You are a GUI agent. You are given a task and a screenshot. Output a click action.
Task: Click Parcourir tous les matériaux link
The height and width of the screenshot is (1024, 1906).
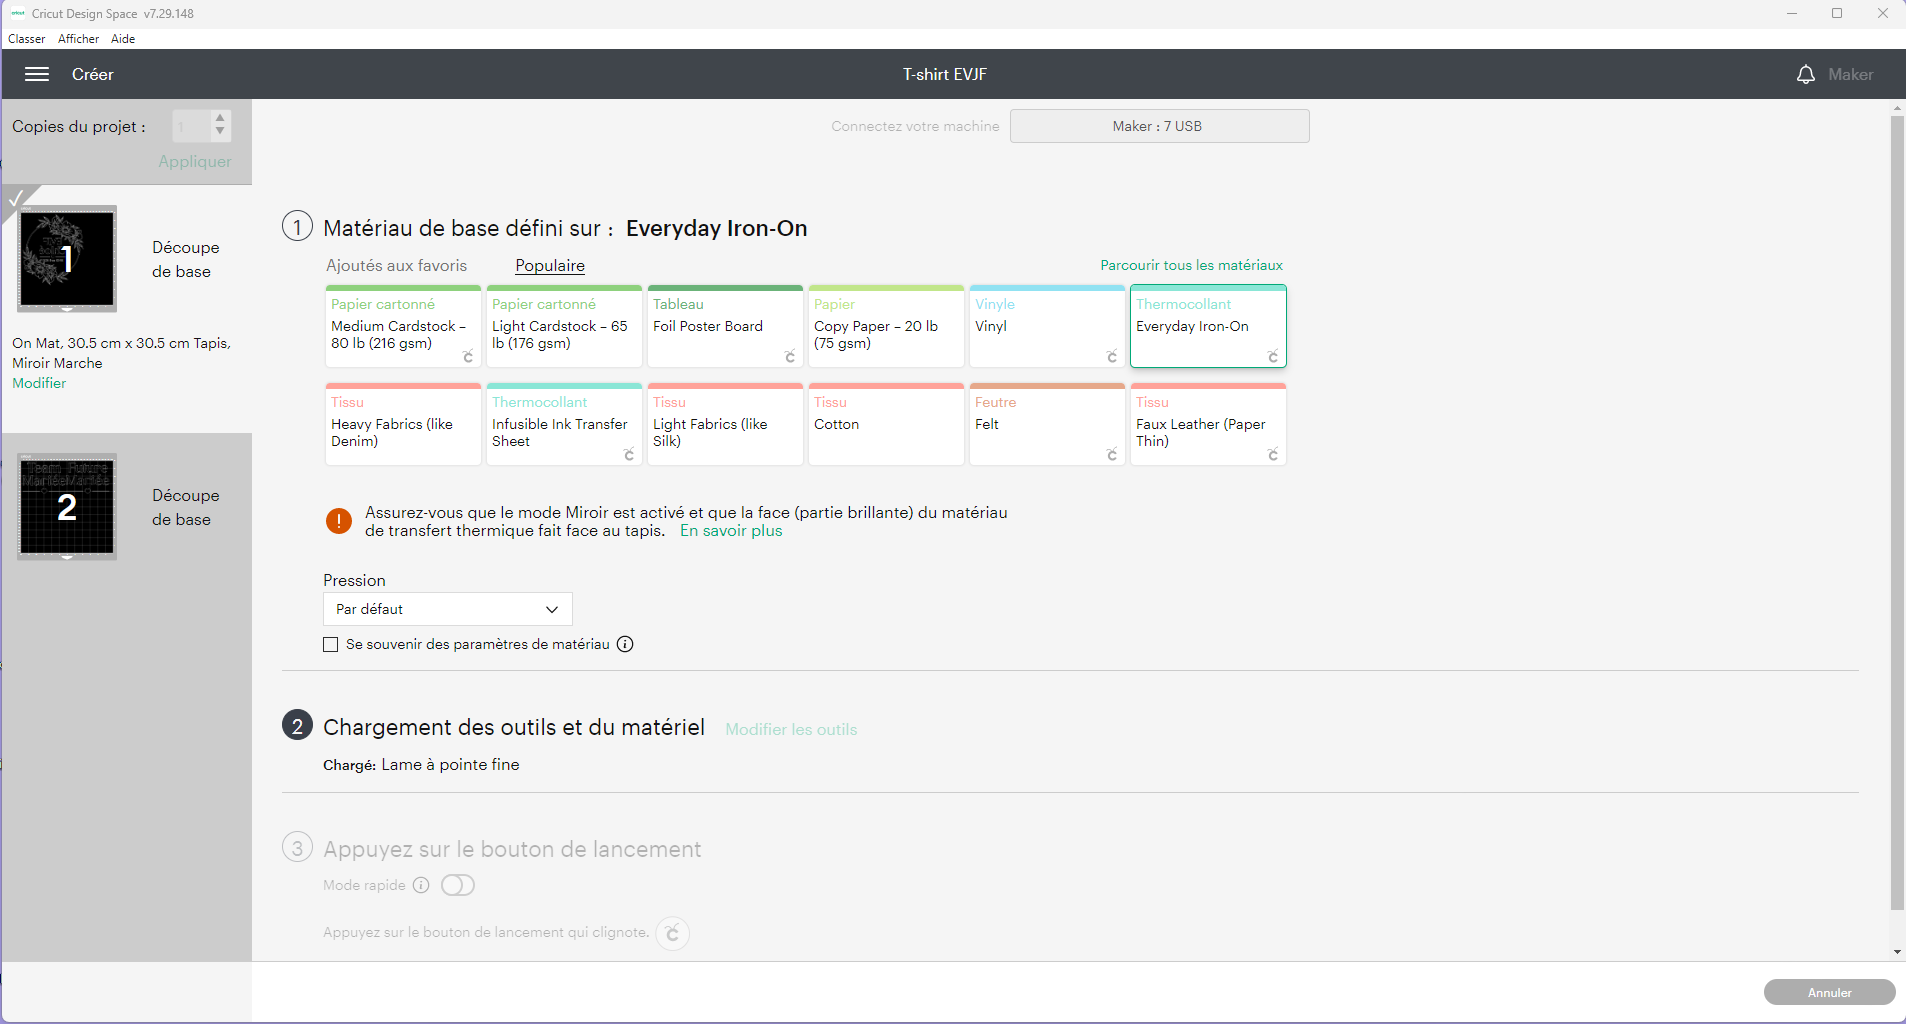click(x=1191, y=265)
